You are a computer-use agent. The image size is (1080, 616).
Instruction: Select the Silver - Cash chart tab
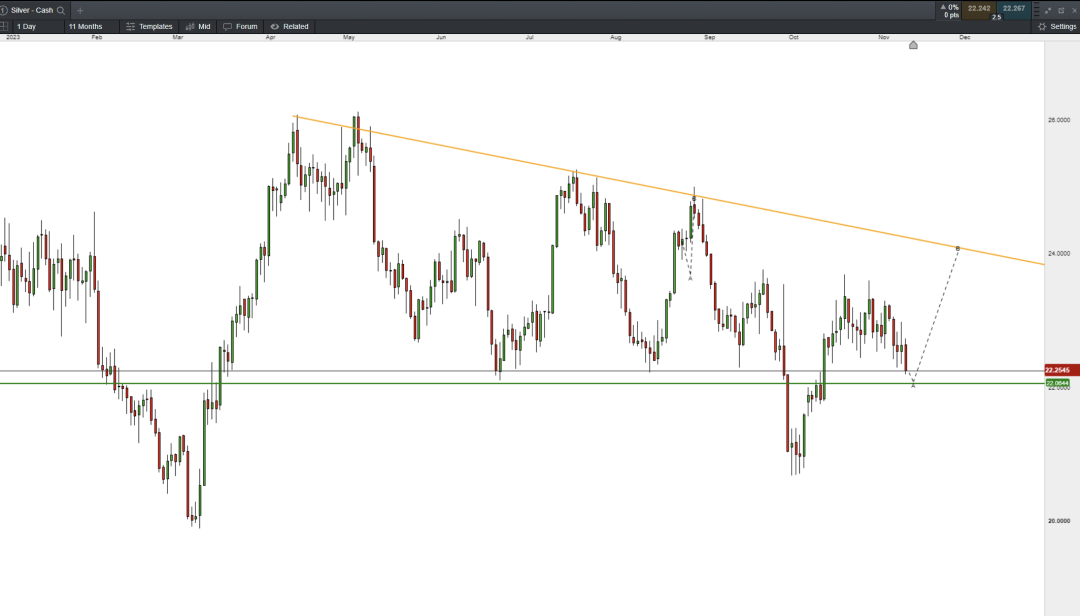30,10
